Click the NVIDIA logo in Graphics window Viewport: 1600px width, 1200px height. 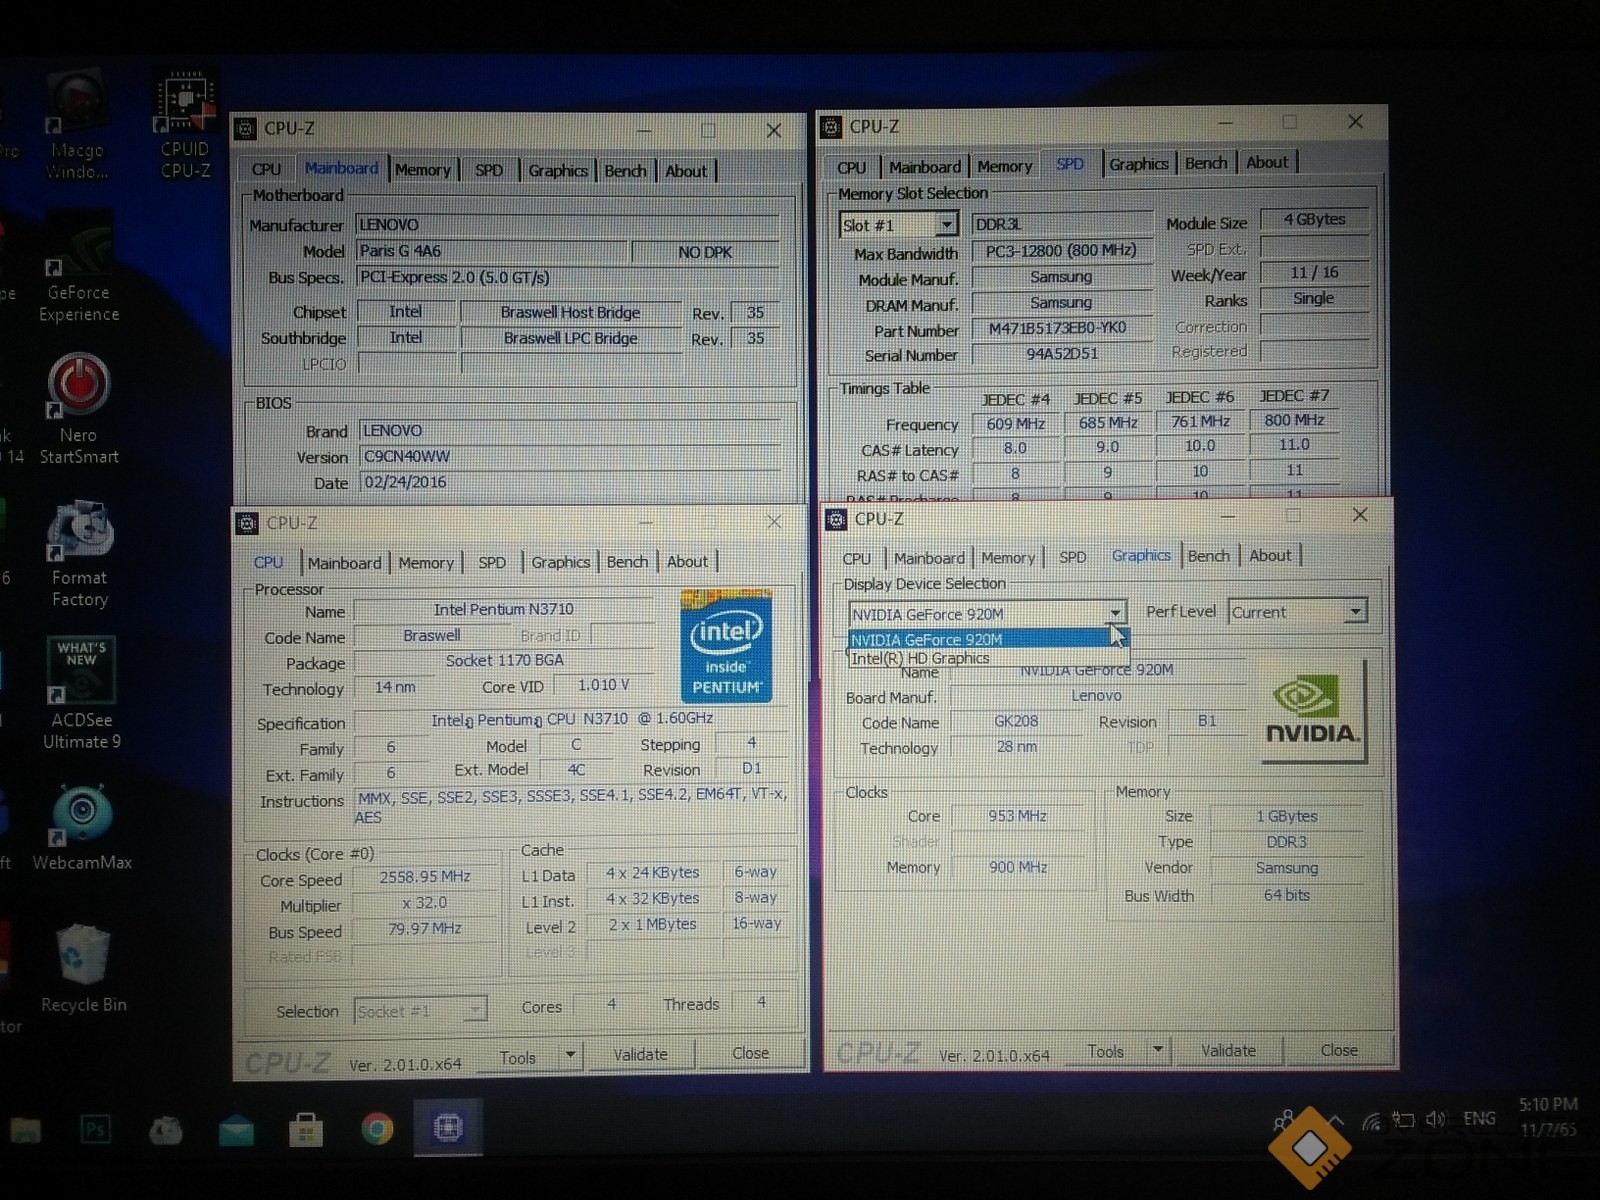pos(1312,712)
